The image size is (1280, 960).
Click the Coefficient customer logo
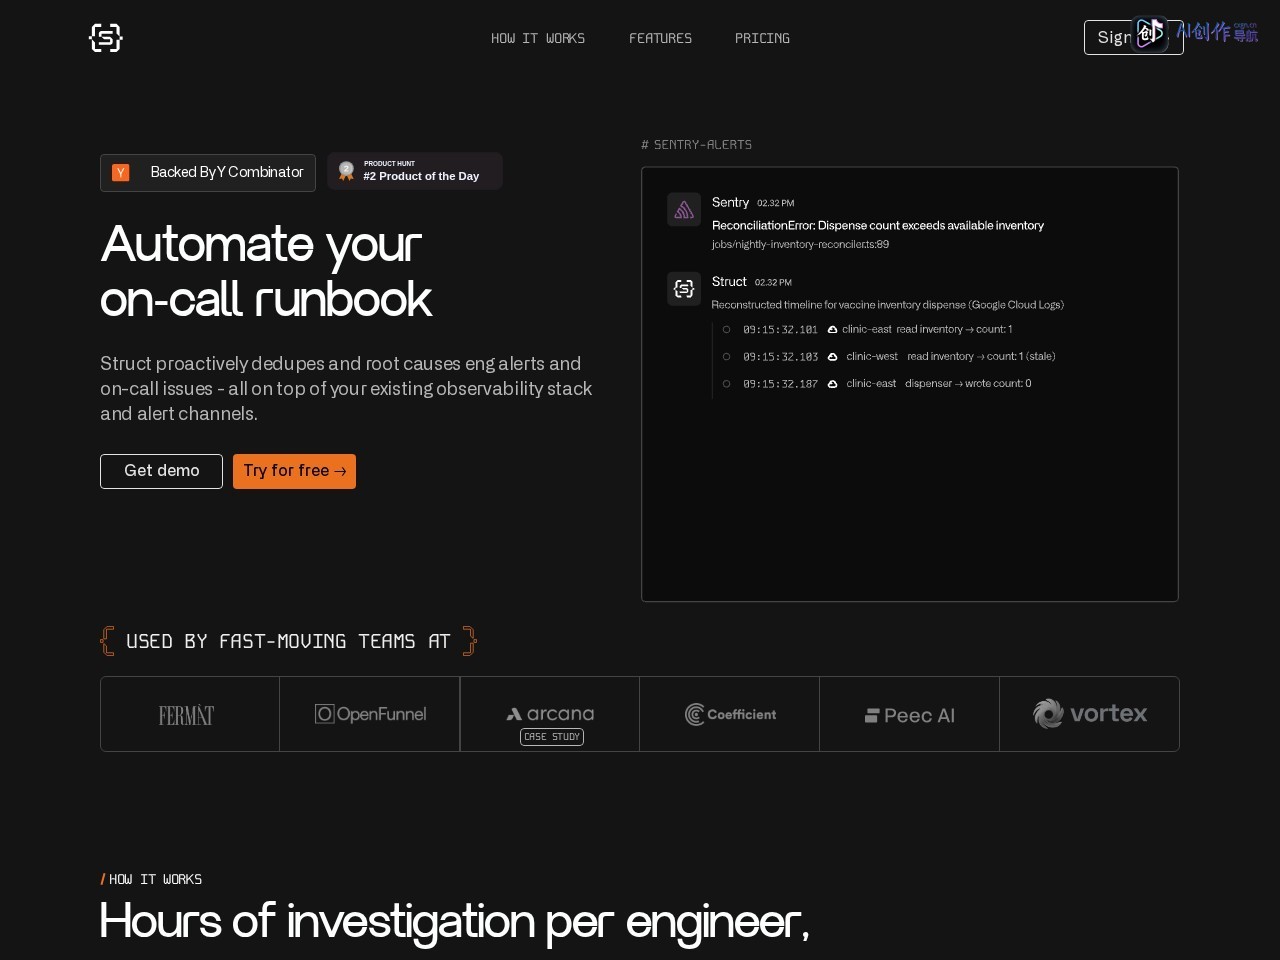click(730, 714)
